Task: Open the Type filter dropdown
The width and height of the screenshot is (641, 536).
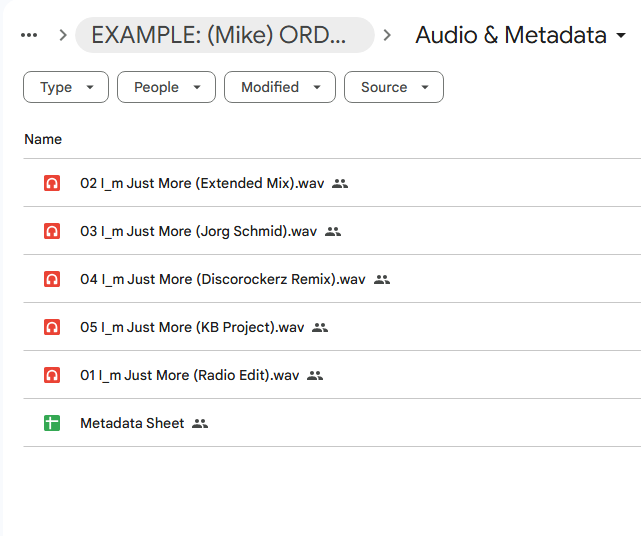Action: (66, 87)
